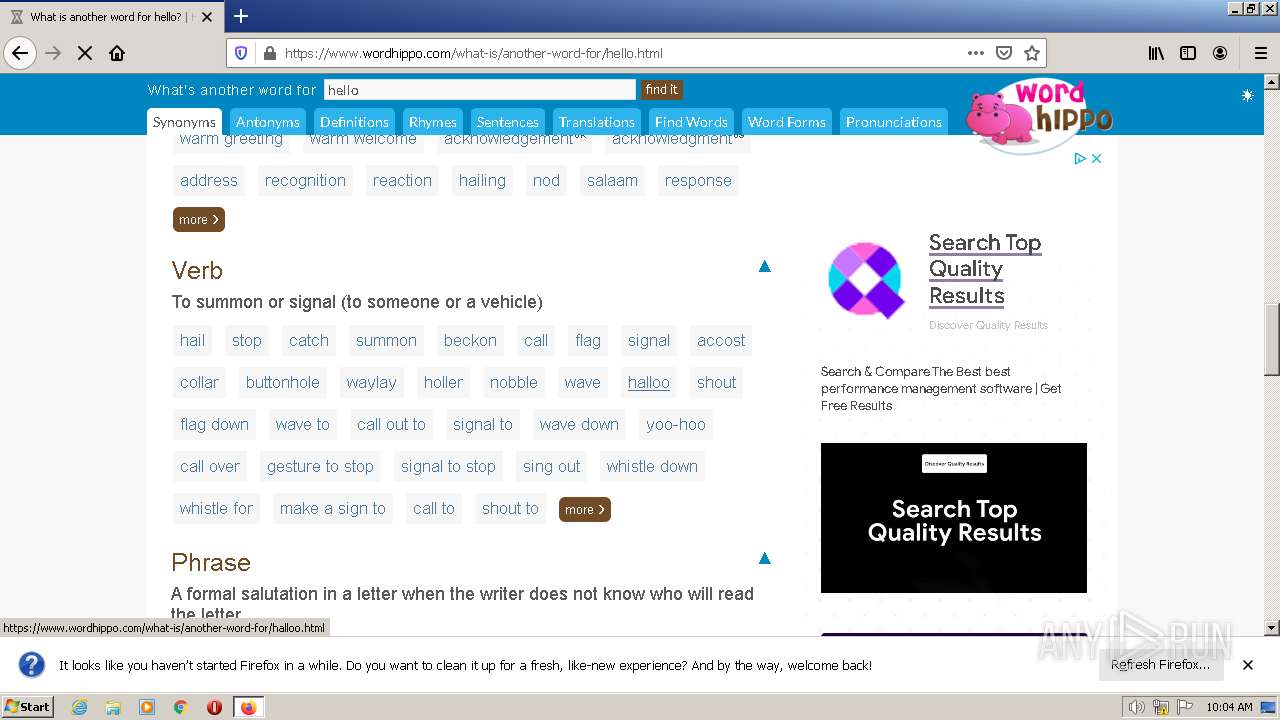Close the WordHippo tab
This screenshot has width=1280, height=720.
pos(207,17)
